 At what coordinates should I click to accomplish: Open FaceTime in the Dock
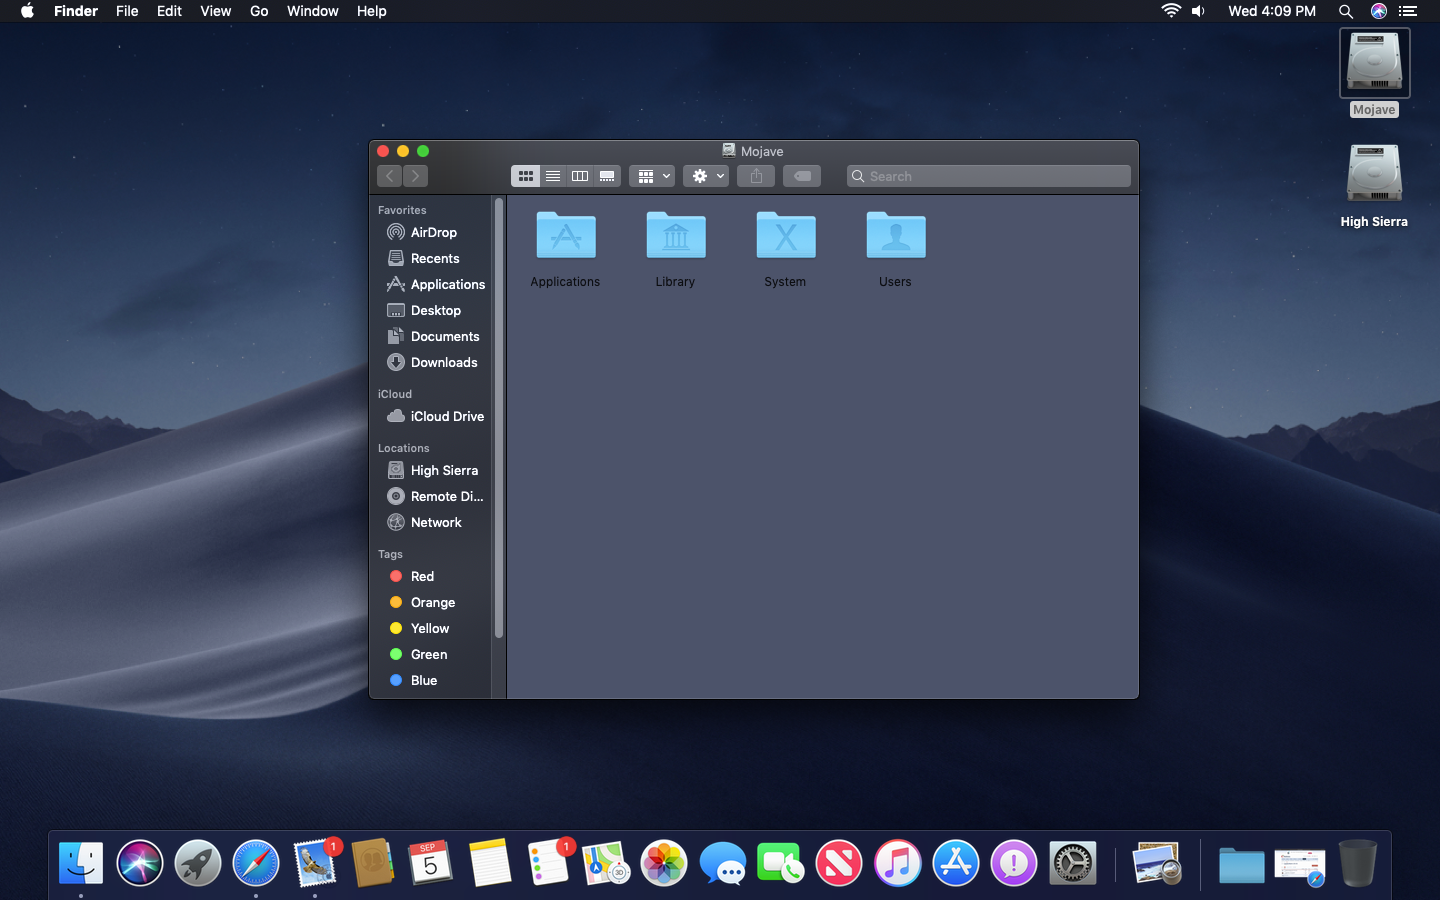(780, 863)
